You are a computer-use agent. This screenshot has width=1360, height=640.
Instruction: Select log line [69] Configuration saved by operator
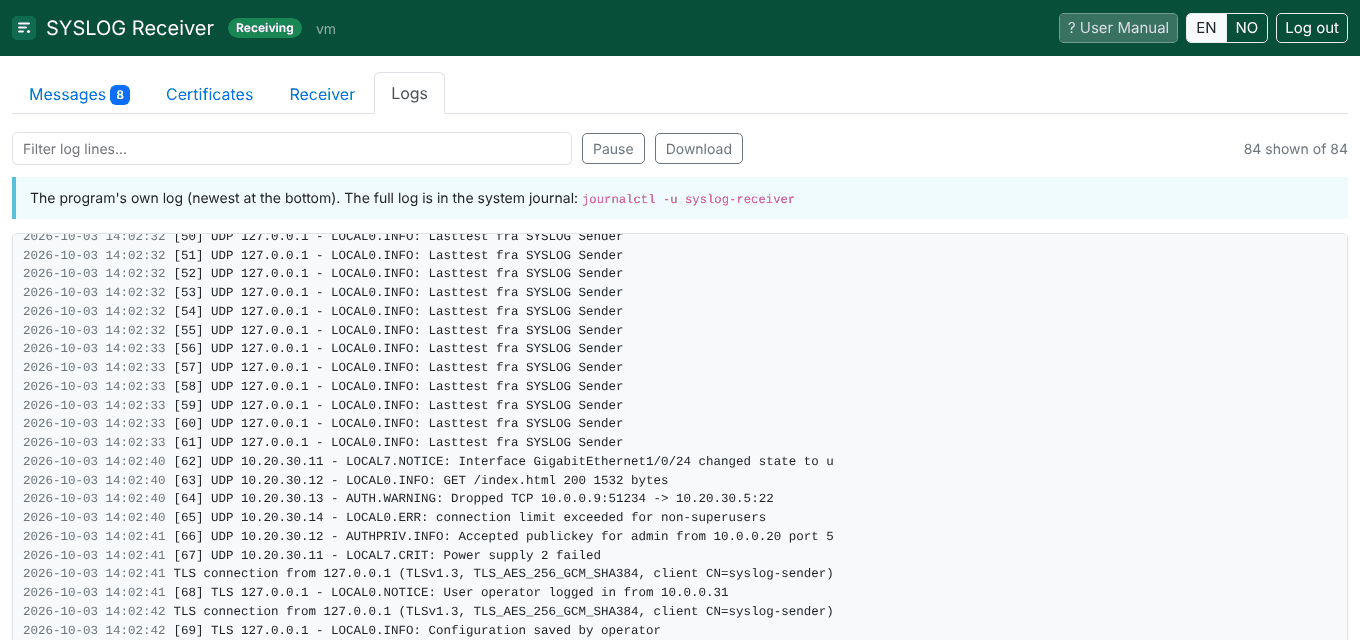(x=342, y=630)
